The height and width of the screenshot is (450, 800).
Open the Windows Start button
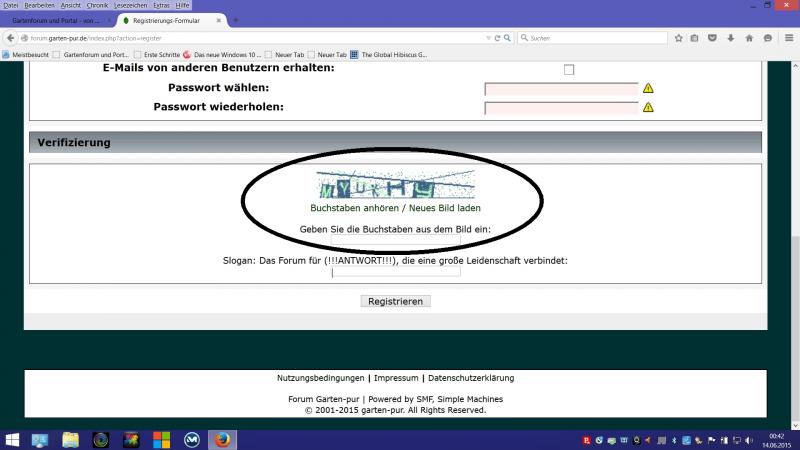pos(12,439)
